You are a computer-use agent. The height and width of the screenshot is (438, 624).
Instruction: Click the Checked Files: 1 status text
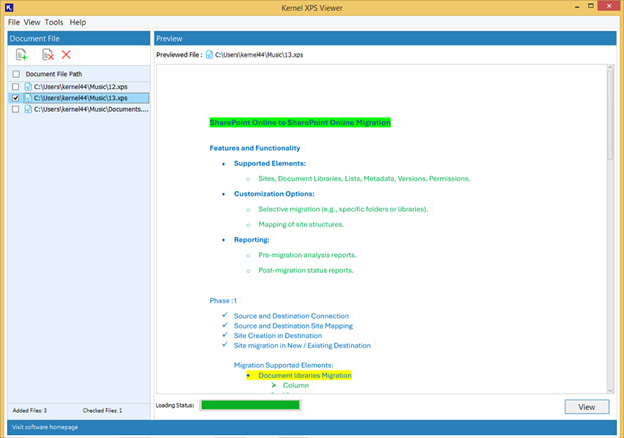point(102,410)
